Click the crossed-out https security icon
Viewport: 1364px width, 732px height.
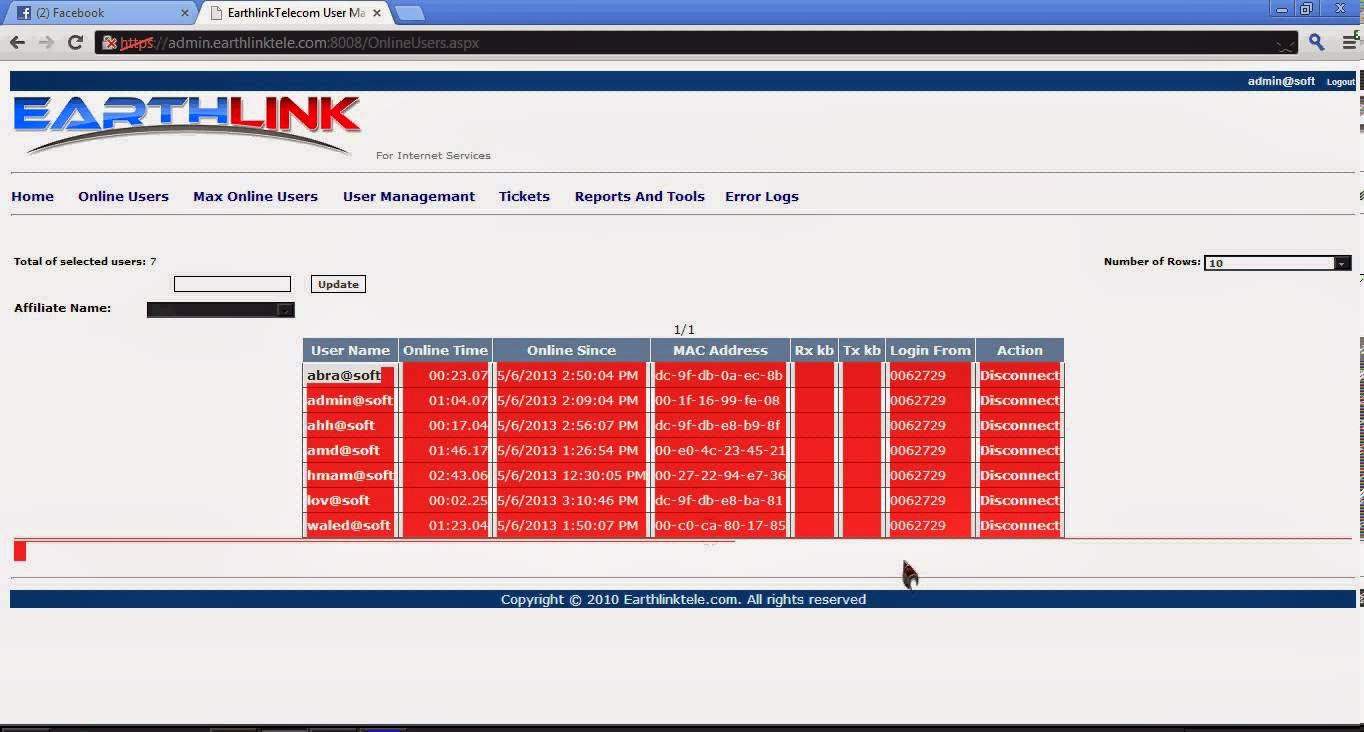point(109,42)
